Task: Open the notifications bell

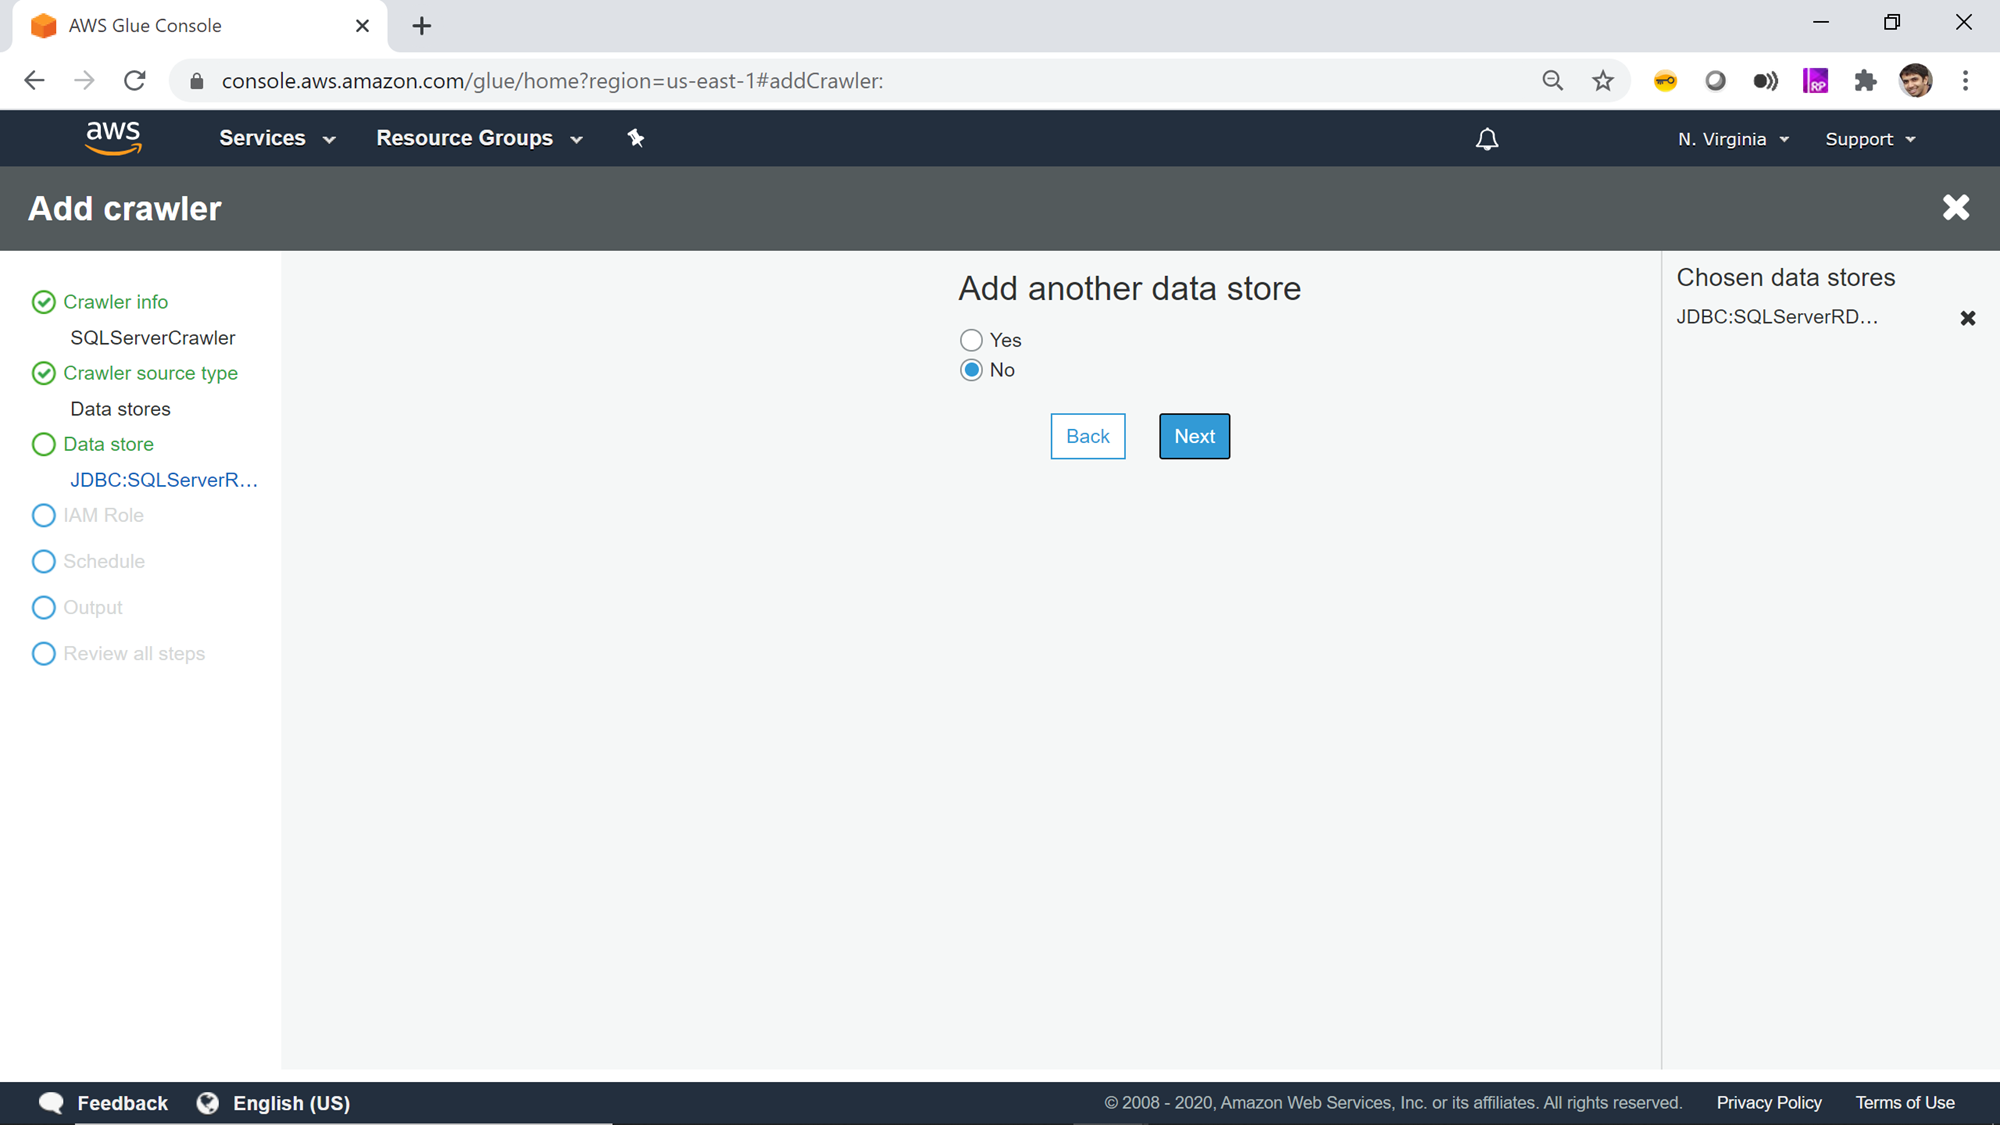Action: [1487, 139]
